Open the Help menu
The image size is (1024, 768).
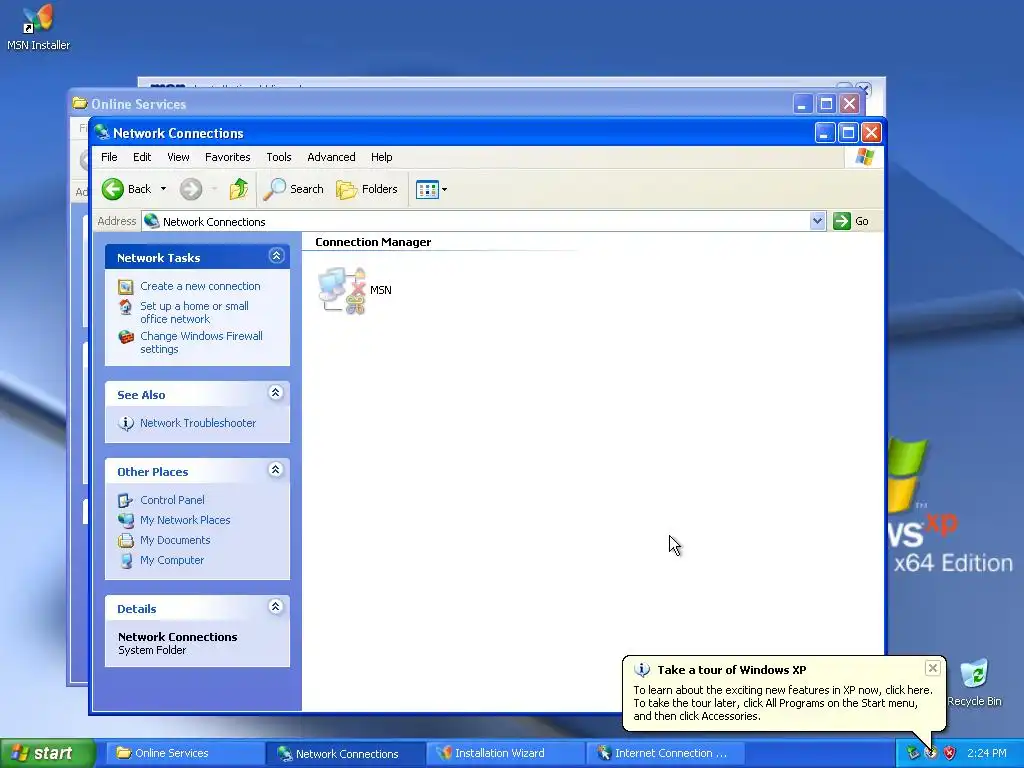point(381,157)
